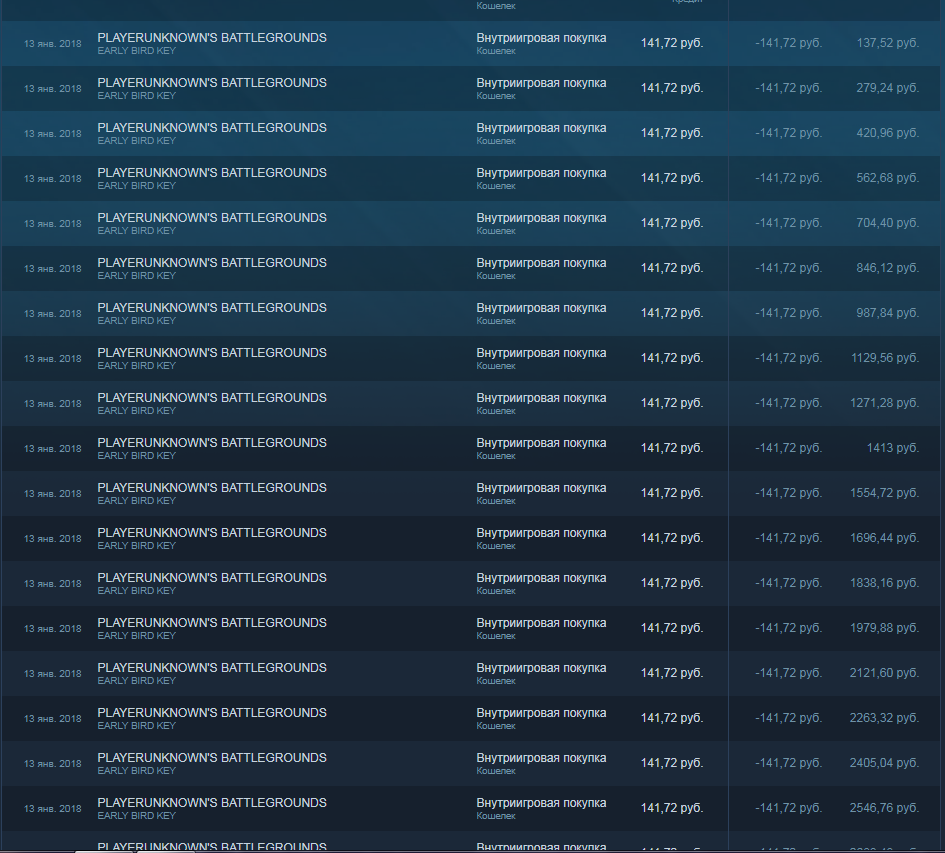Image resolution: width=945 pixels, height=853 pixels.
Task: Click 'Кошелек' under purchase type in the 1838,16 руб. row
Action: (496, 591)
